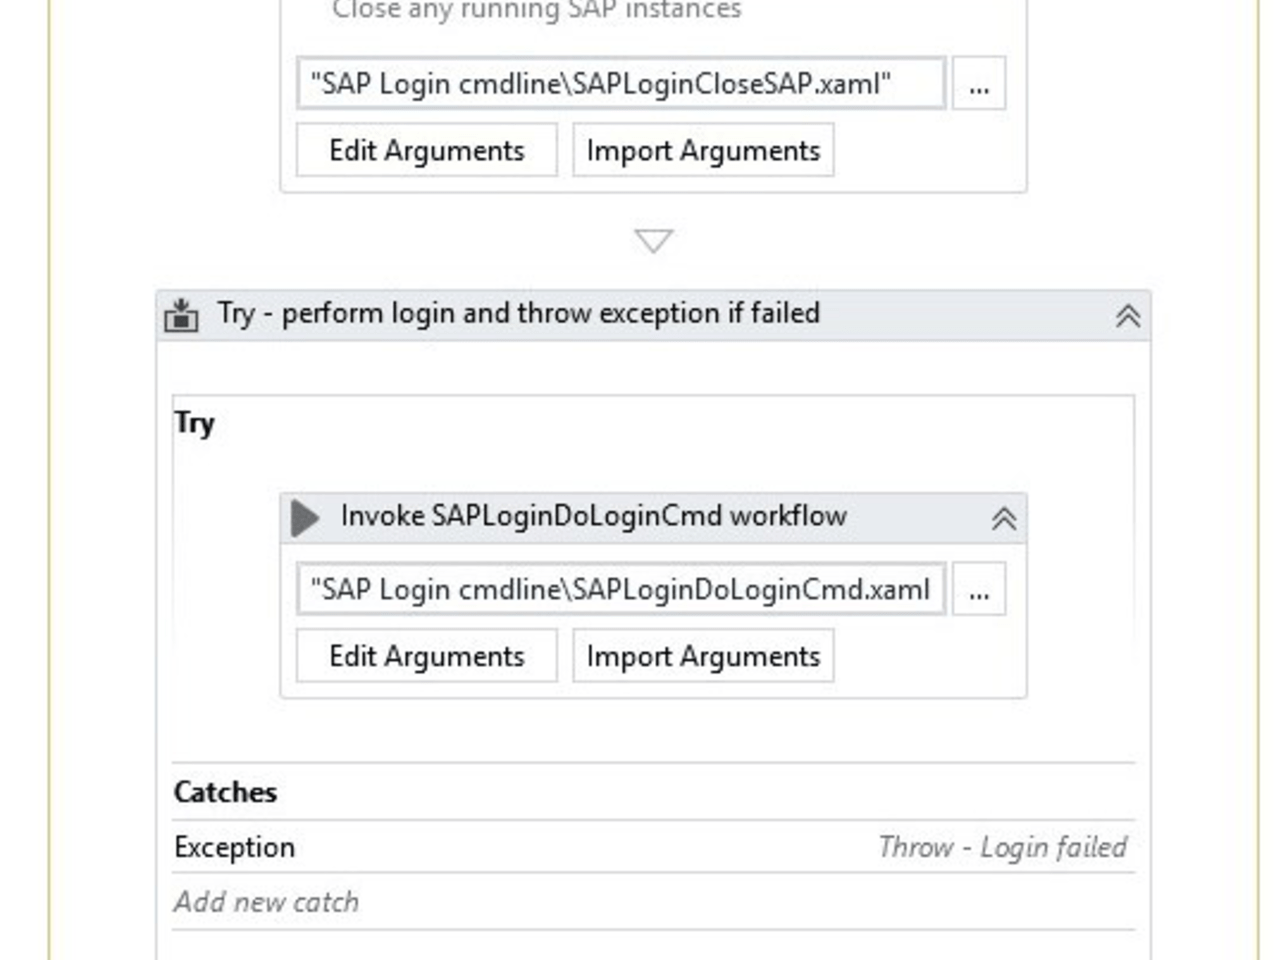Click the Try section label

pos(194,423)
